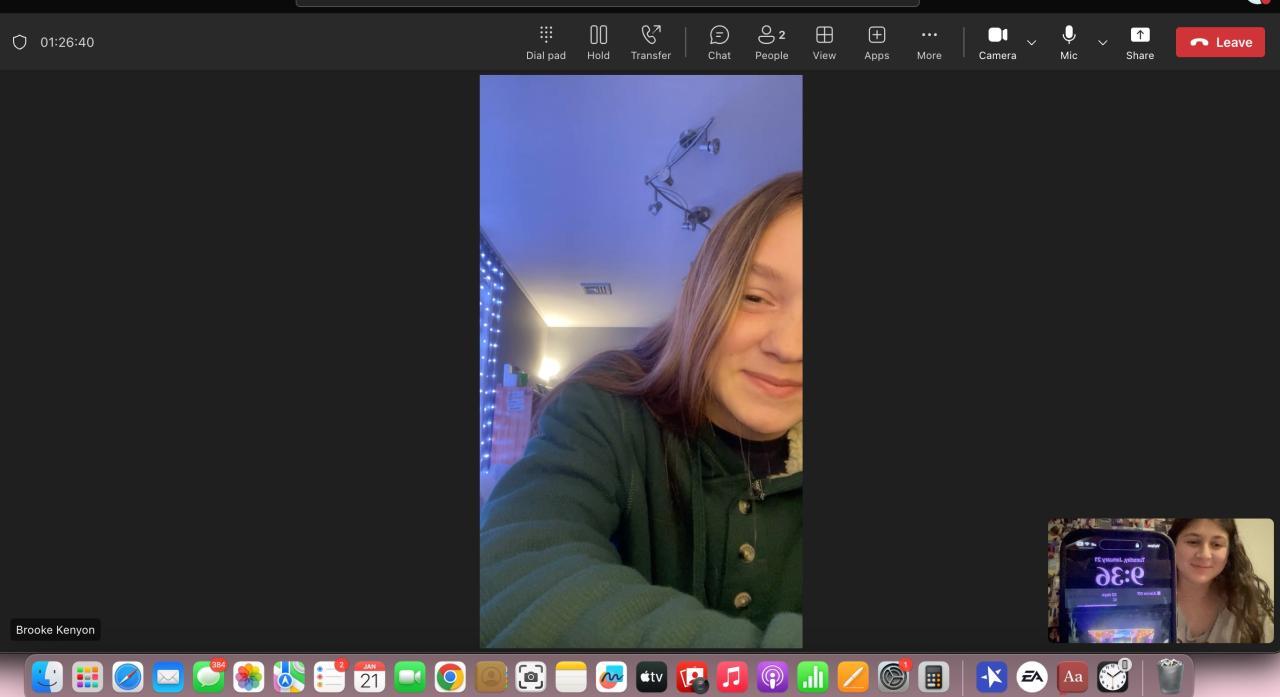Leave the call
Screen dimensions: 1280x697
click(x=1220, y=42)
